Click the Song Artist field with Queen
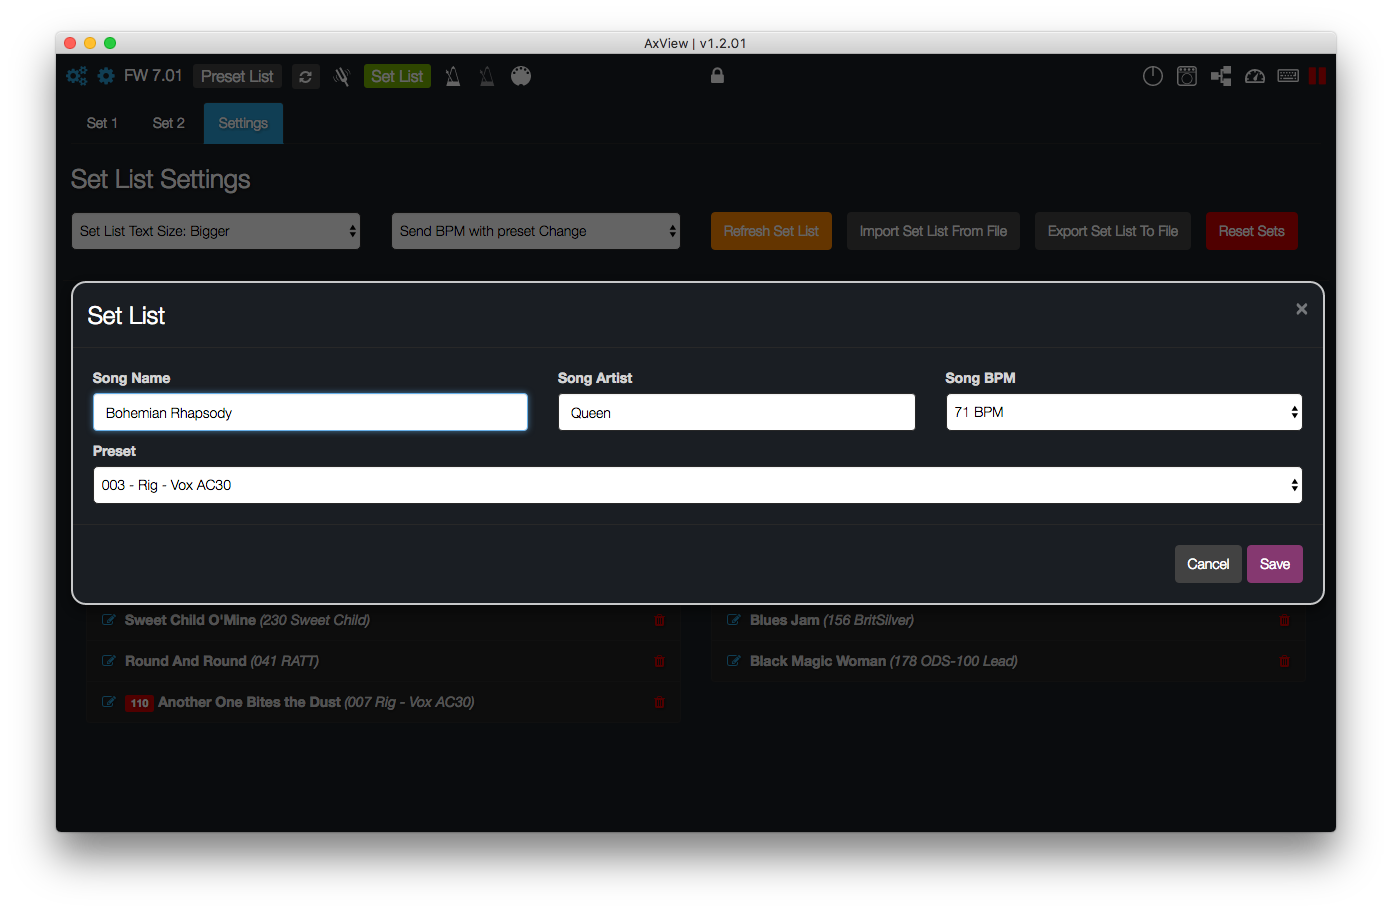The image size is (1392, 912). 736,412
